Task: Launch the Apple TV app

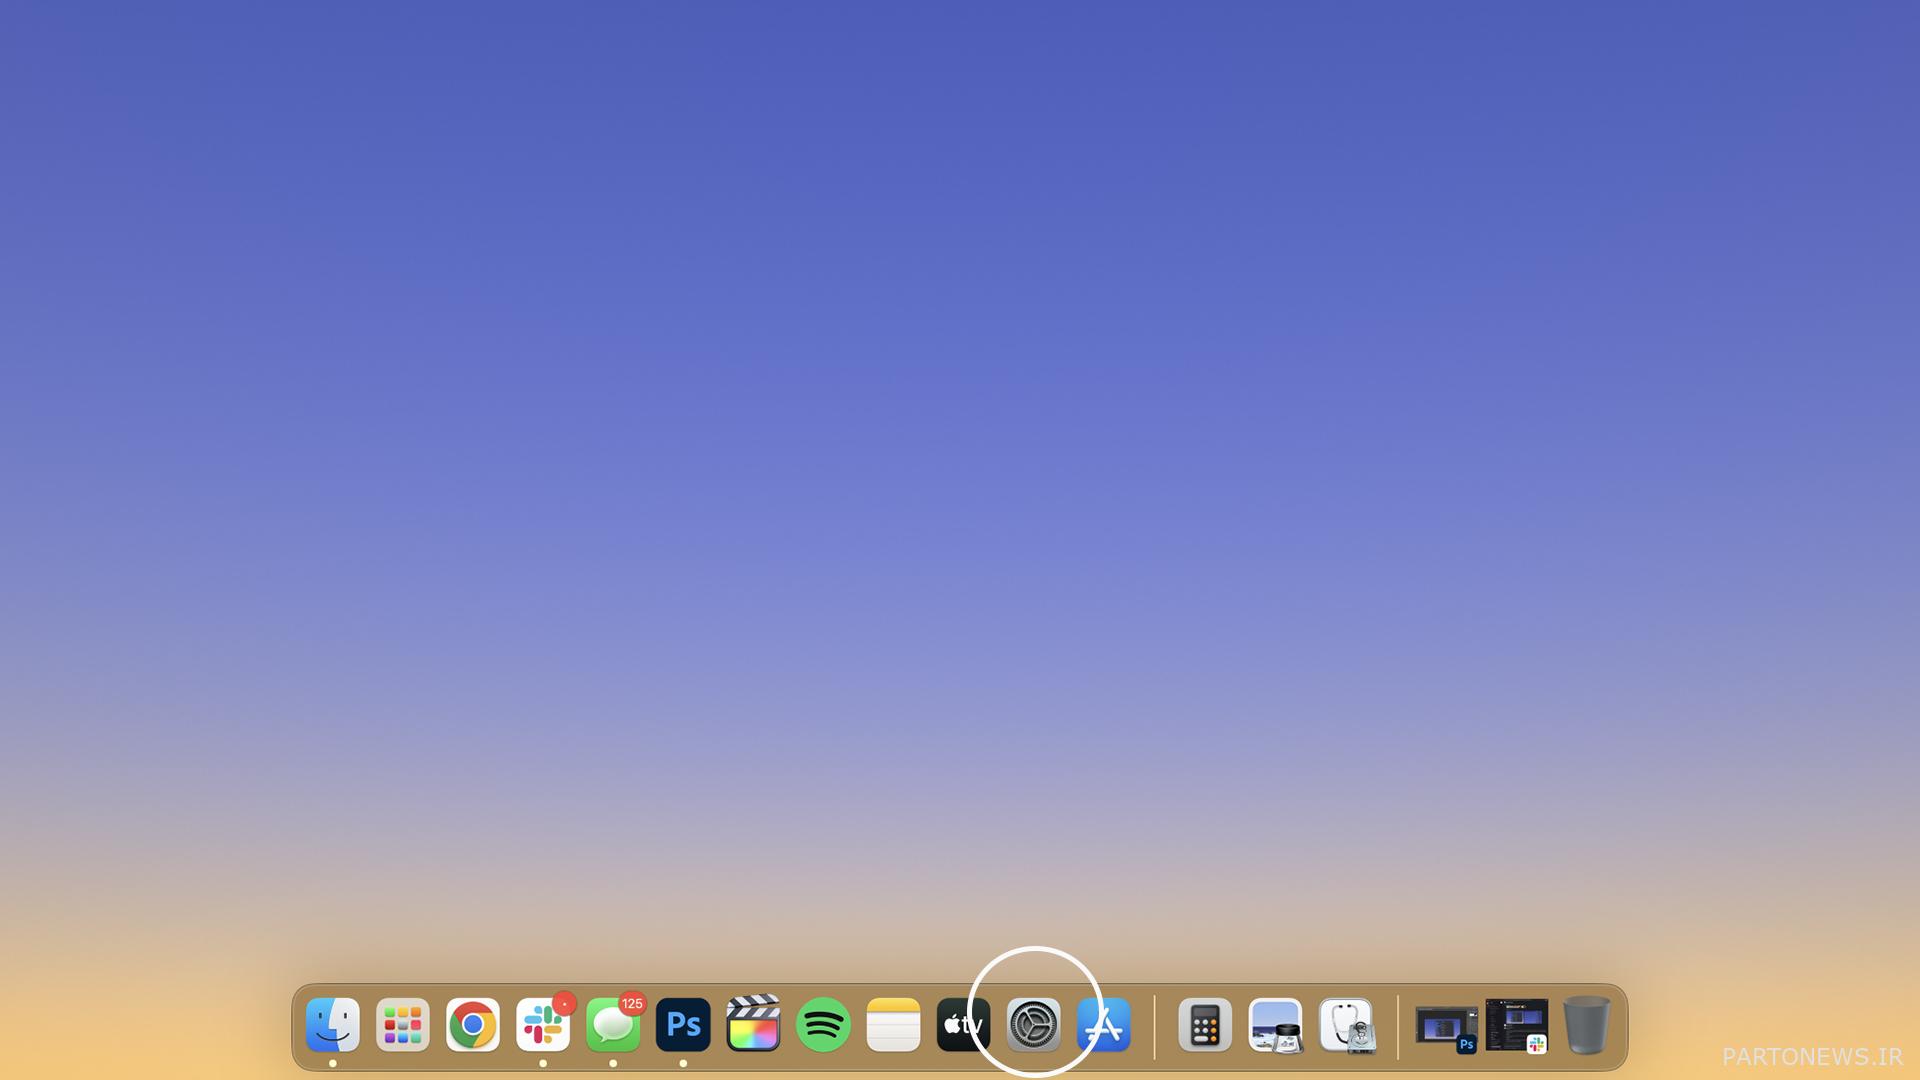Action: click(963, 1025)
